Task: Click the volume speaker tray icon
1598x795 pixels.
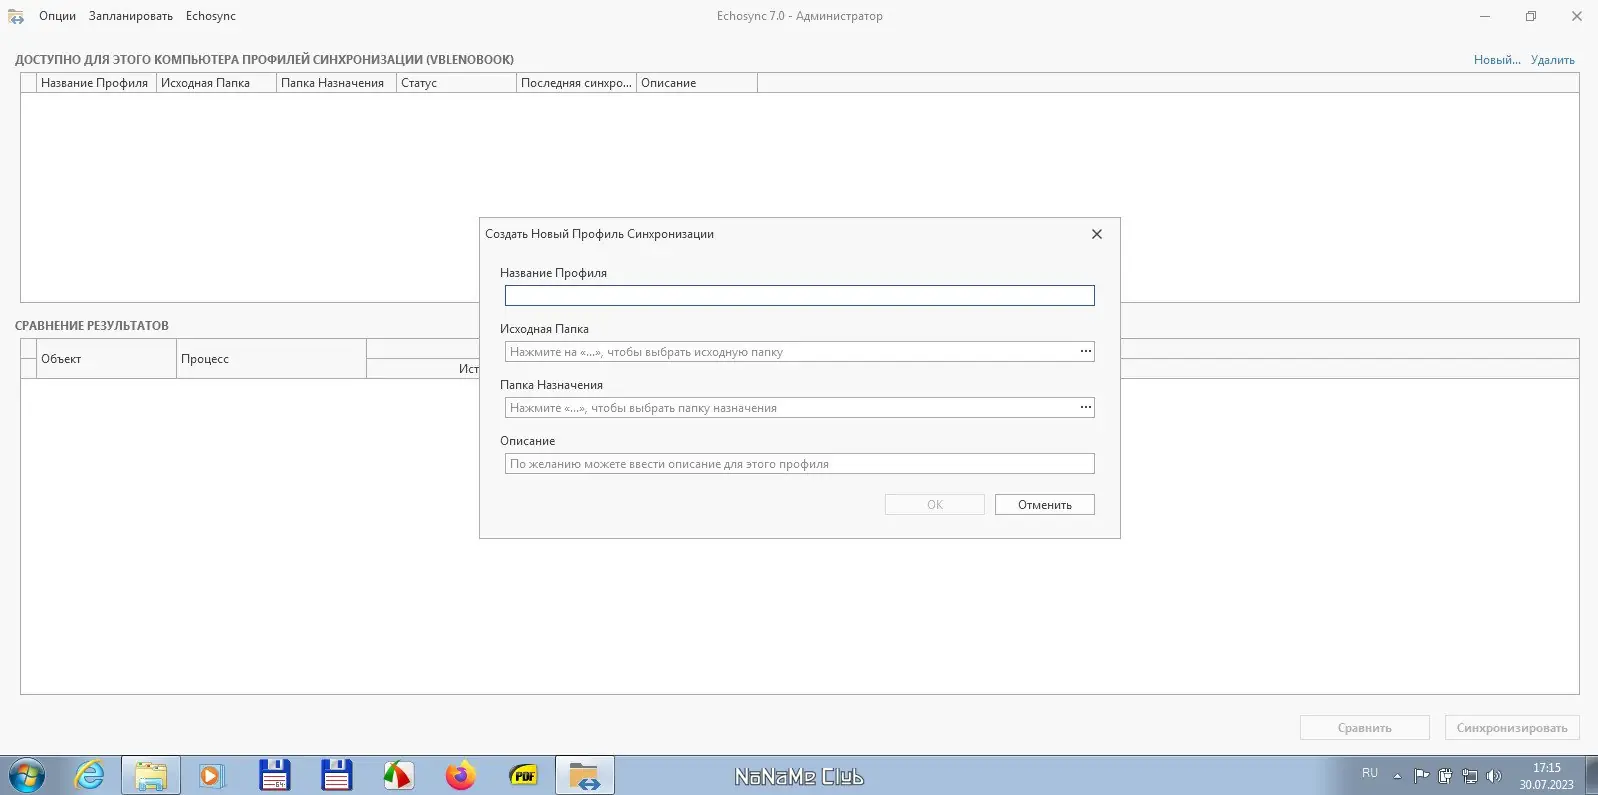Action: click(1494, 776)
